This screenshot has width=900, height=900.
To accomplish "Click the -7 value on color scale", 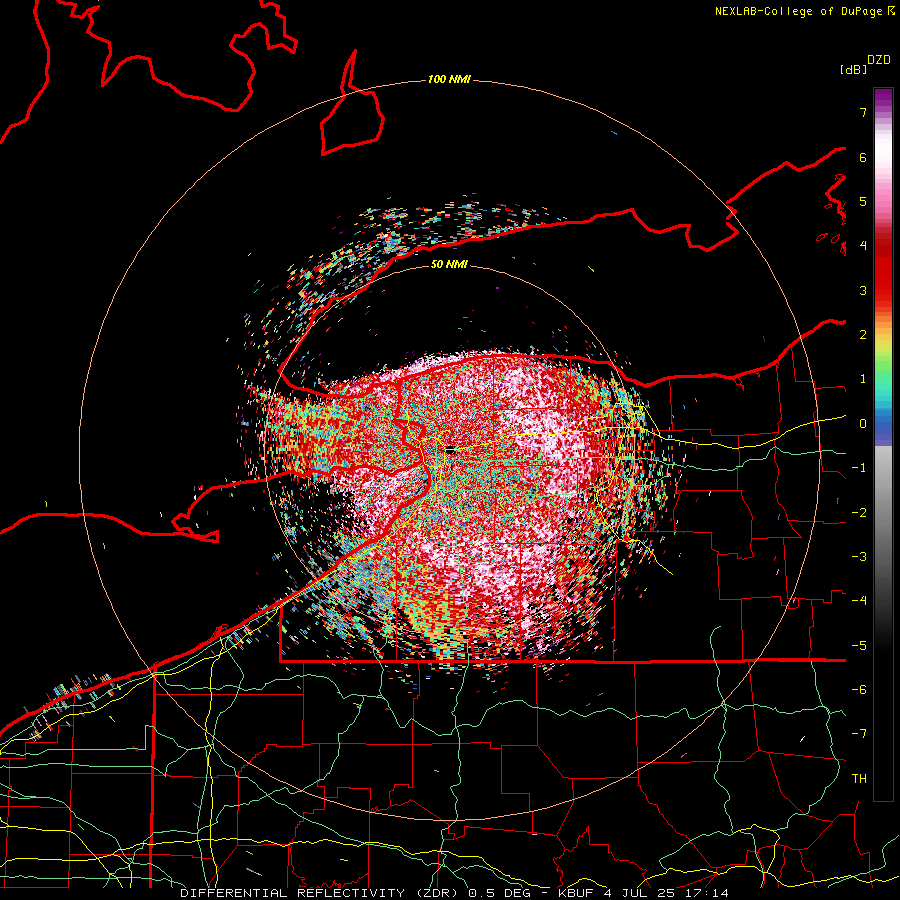I will [859, 734].
